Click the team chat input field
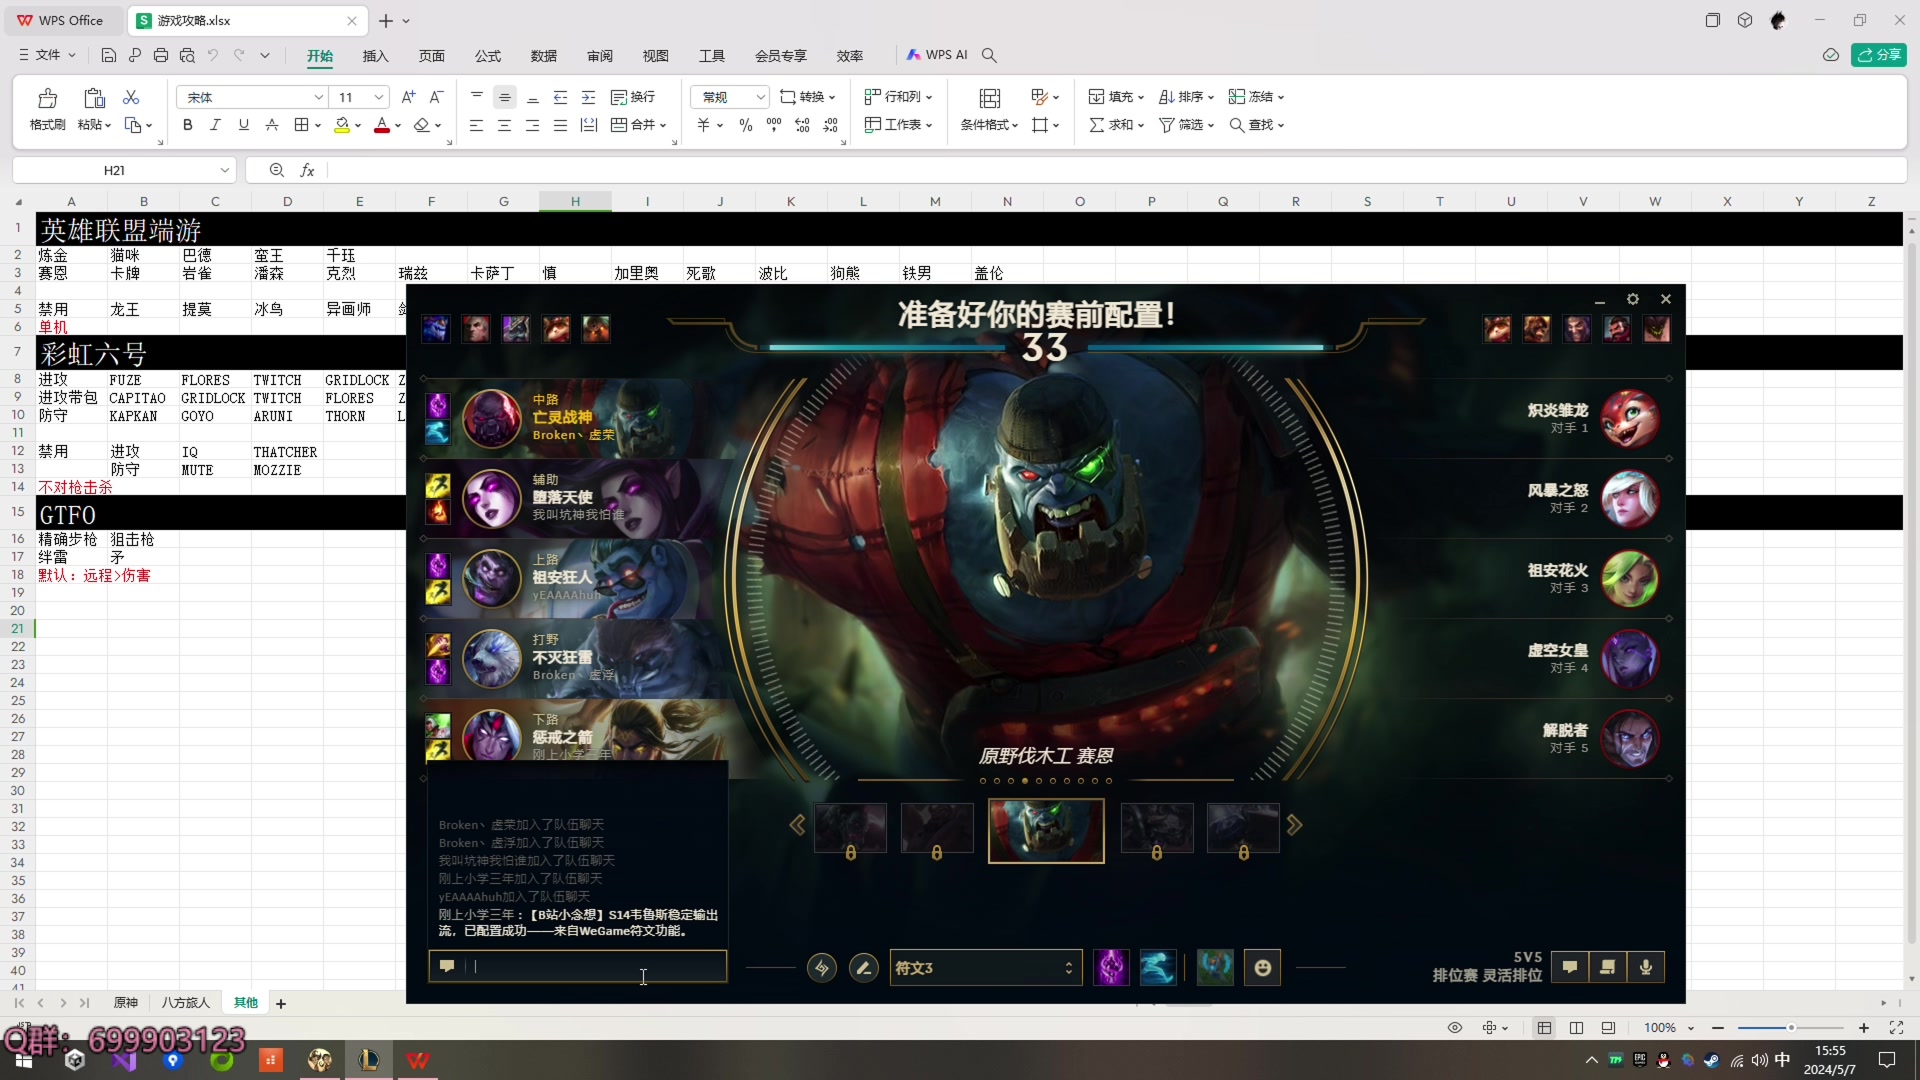Image resolution: width=1920 pixels, height=1080 pixels. (x=577, y=966)
